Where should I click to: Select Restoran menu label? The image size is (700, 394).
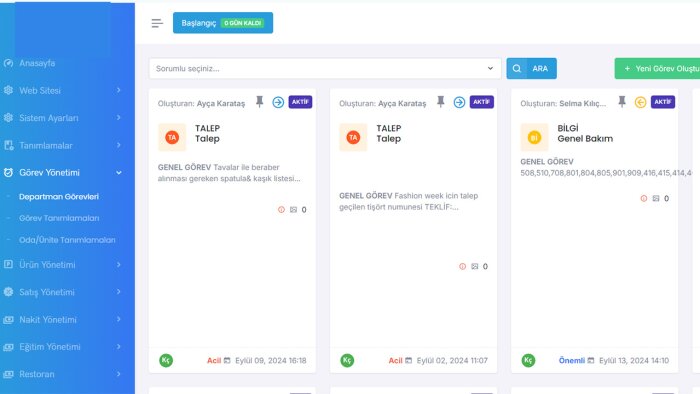pos(37,374)
